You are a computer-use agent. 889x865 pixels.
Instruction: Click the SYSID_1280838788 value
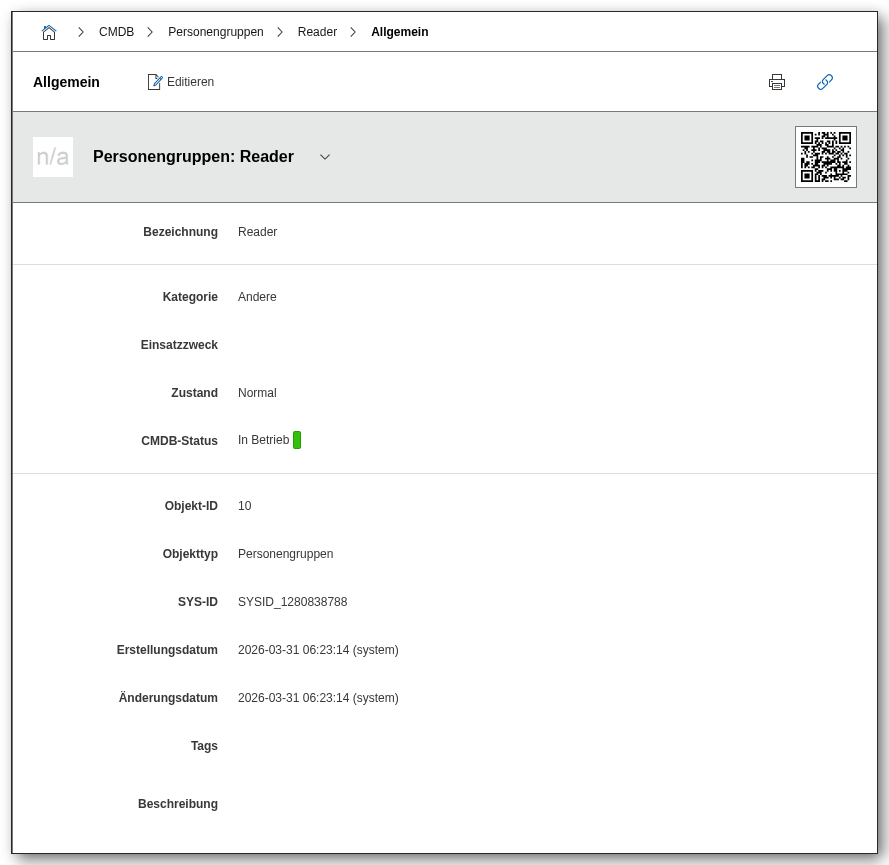click(x=292, y=602)
